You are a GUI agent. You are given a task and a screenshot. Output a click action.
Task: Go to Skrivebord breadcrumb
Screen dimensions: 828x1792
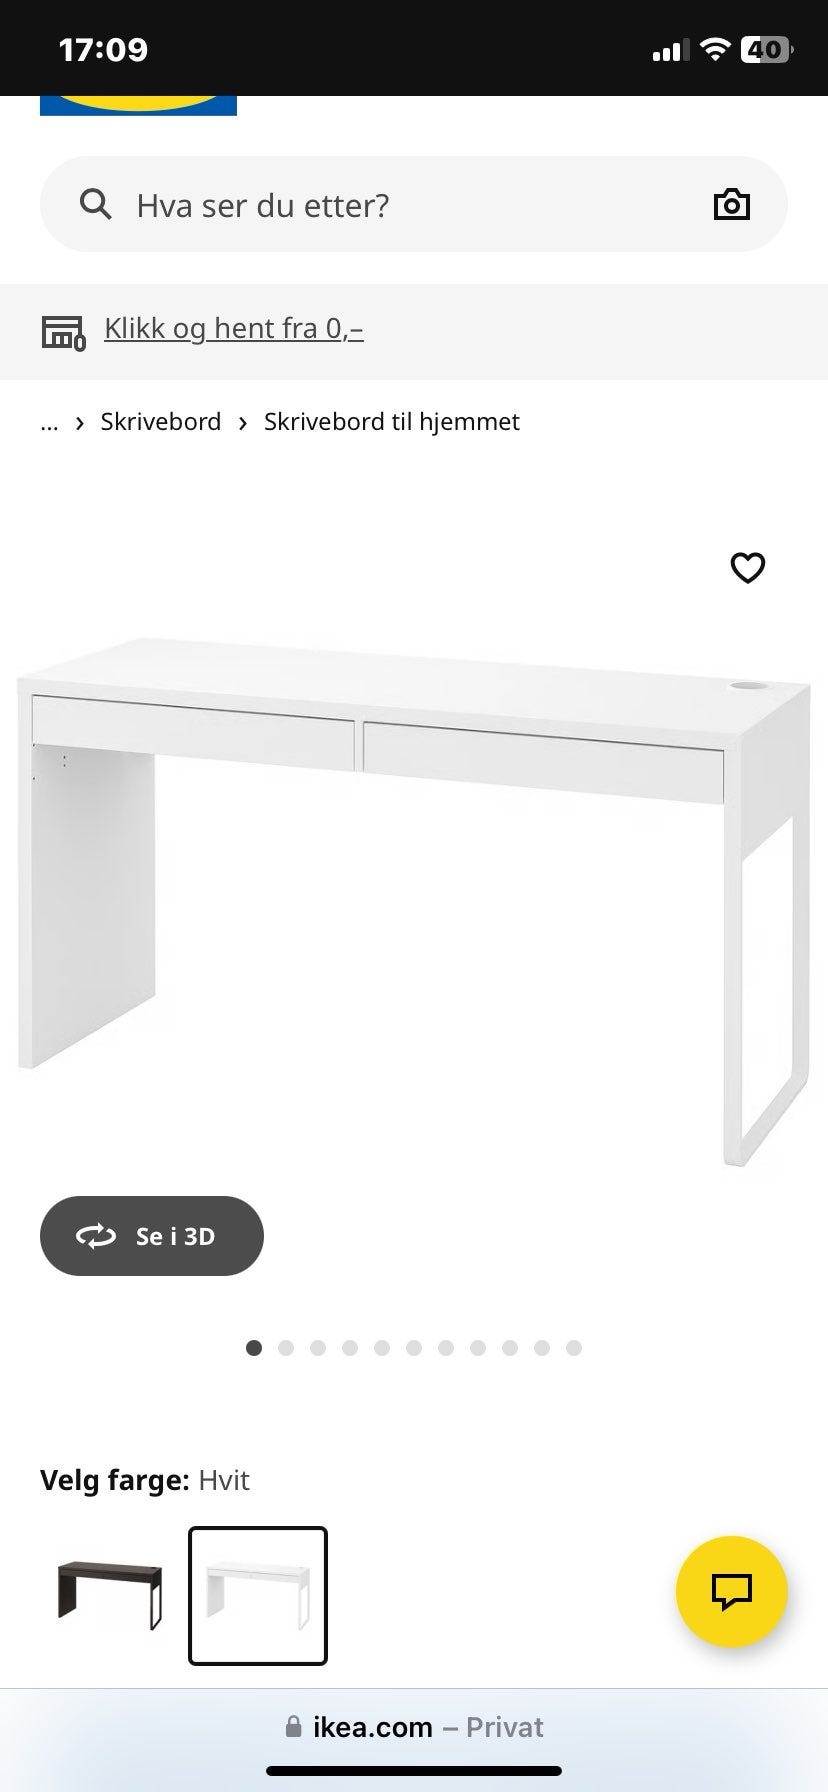161,422
